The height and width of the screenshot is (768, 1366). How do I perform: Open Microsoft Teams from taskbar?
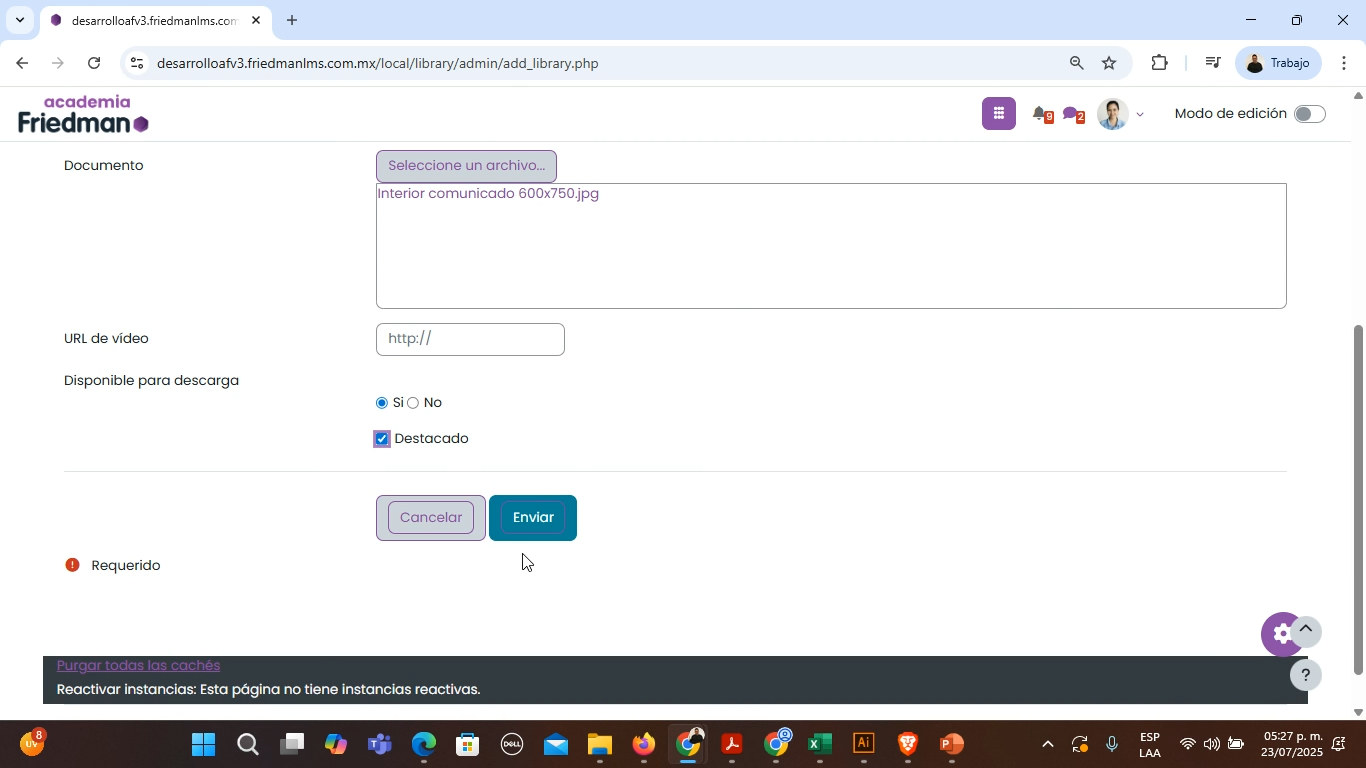click(x=379, y=745)
